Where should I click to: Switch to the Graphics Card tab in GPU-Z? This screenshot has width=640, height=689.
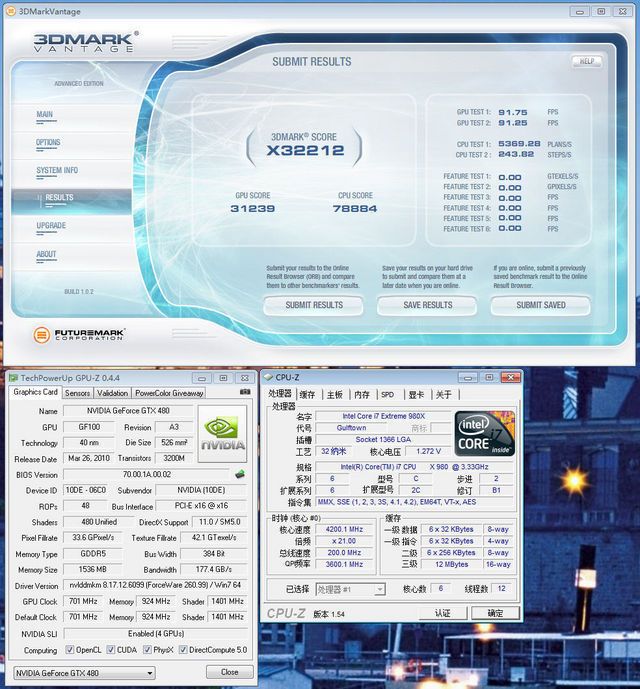(35, 392)
